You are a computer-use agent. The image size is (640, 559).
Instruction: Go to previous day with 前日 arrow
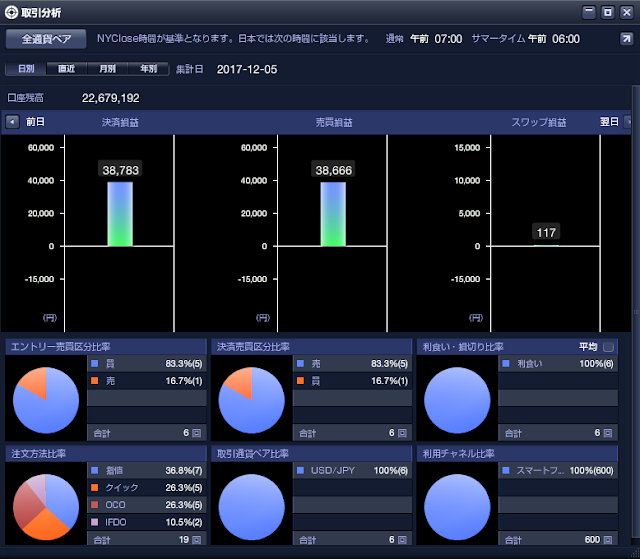pos(12,122)
